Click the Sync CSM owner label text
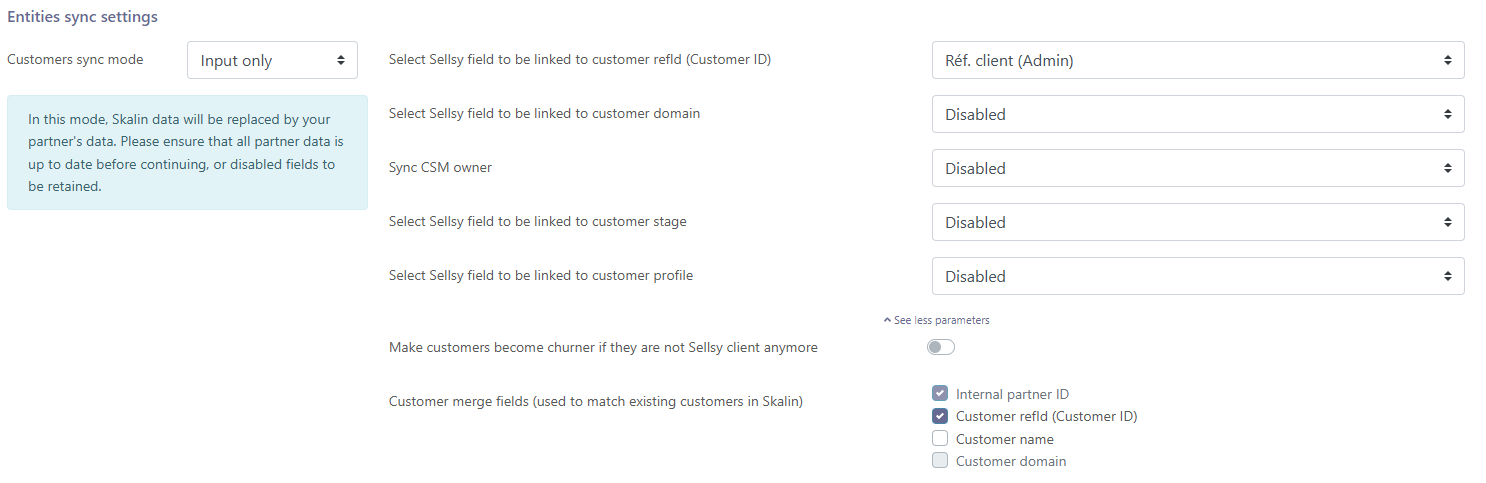Viewport: 1486px width, 483px height. click(440, 168)
